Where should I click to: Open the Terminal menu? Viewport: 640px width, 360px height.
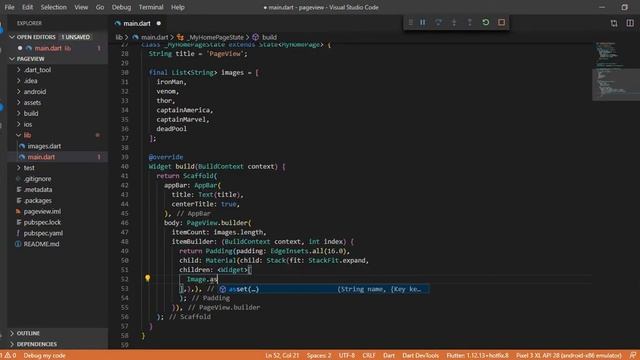tap(151, 7)
